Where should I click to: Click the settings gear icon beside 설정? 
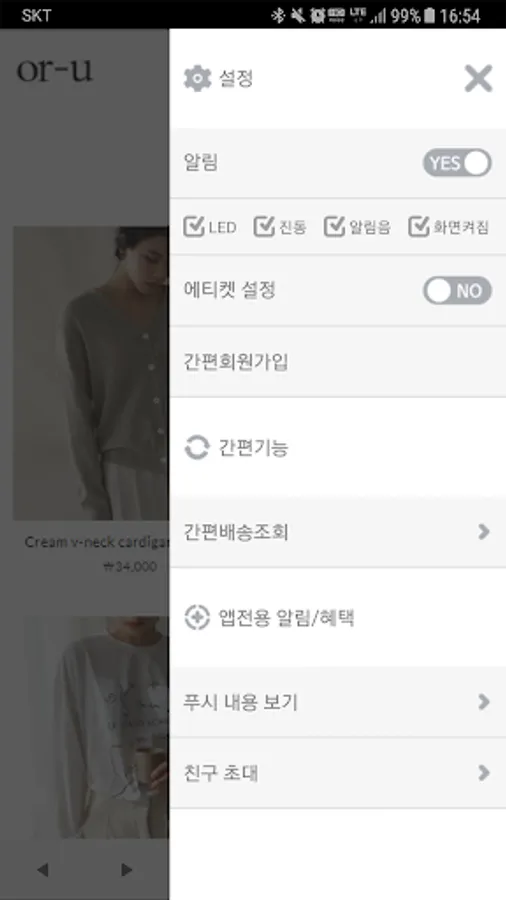(x=197, y=78)
